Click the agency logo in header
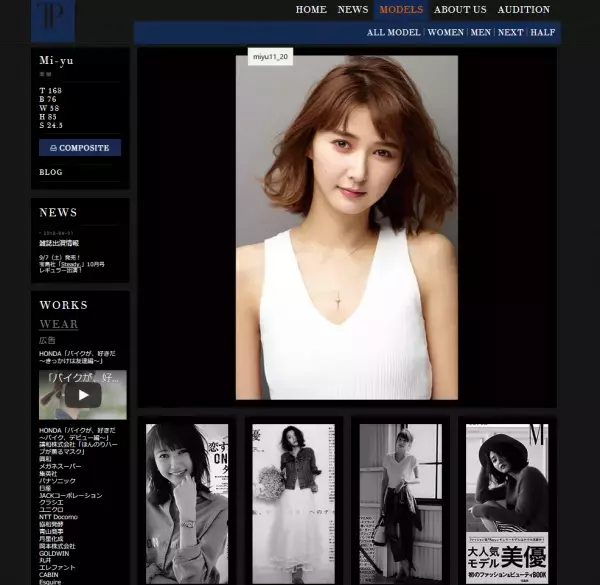 pyautogui.click(x=53, y=20)
